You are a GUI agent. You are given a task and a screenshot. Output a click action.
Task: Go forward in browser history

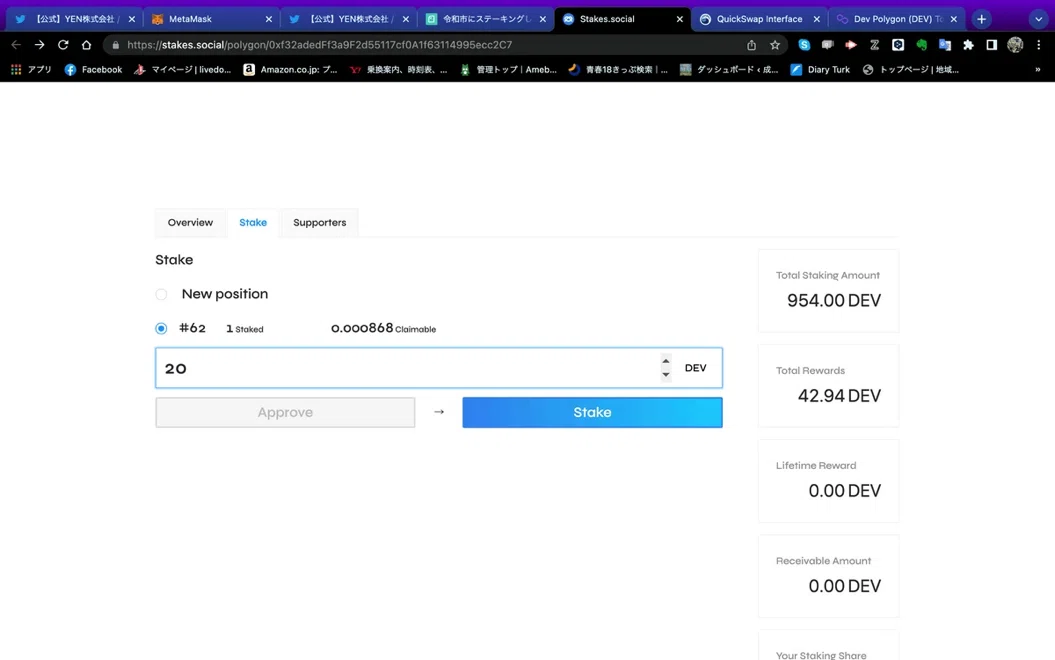pyautogui.click(x=40, y=45)
